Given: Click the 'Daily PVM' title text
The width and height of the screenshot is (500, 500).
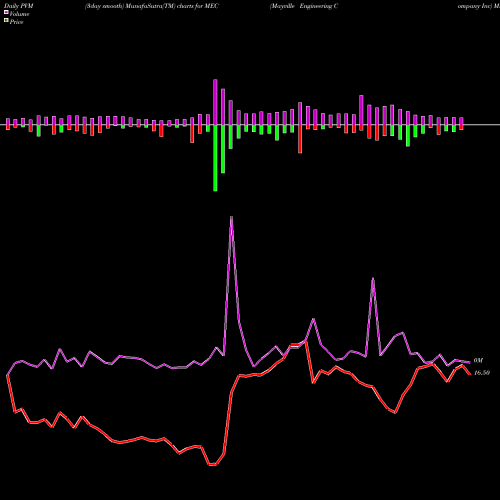Looking at the screenshot, I should coord(19,6).
